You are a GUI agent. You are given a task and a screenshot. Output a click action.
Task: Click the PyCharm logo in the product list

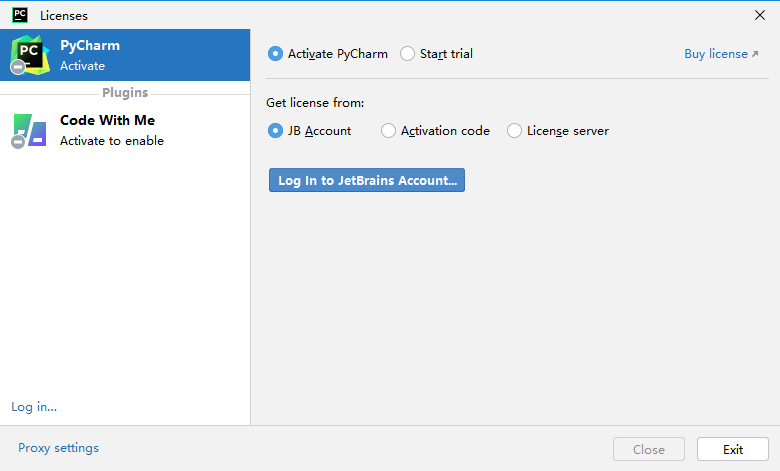[x=29, y=54]
